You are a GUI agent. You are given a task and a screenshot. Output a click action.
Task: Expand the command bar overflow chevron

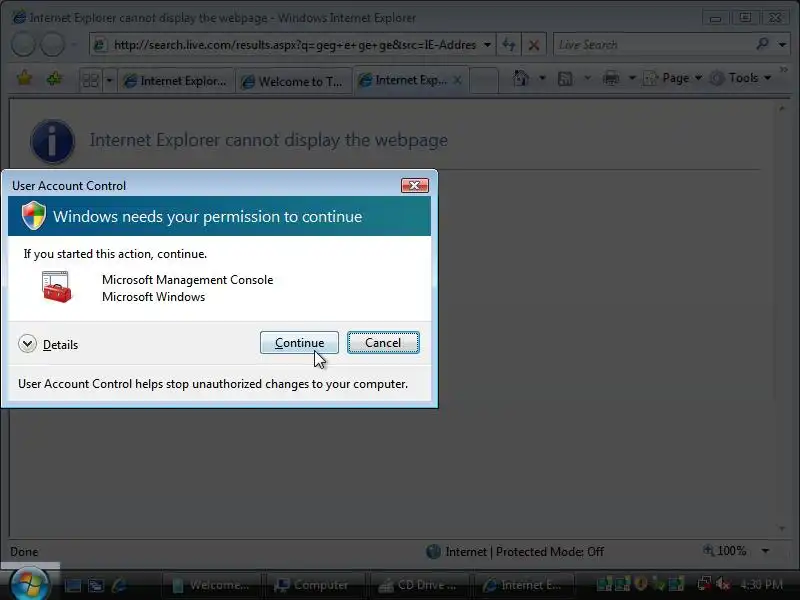coord(783,69)
